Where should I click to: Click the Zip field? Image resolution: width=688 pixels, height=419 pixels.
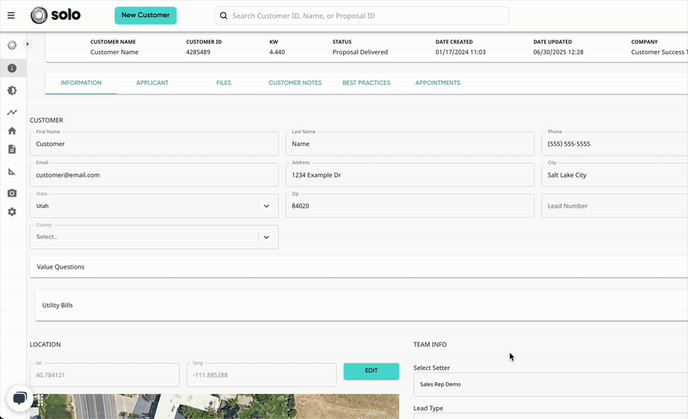tap(410, 206)
